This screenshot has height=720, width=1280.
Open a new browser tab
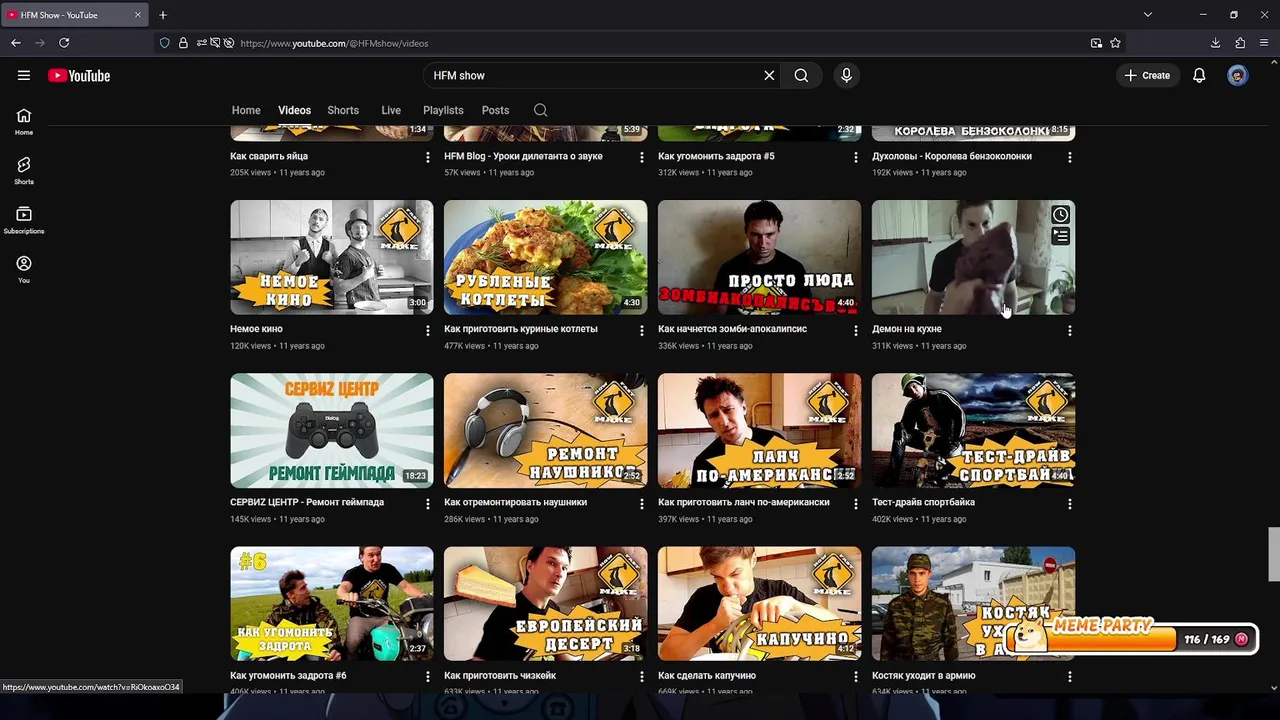coord(163,15)
